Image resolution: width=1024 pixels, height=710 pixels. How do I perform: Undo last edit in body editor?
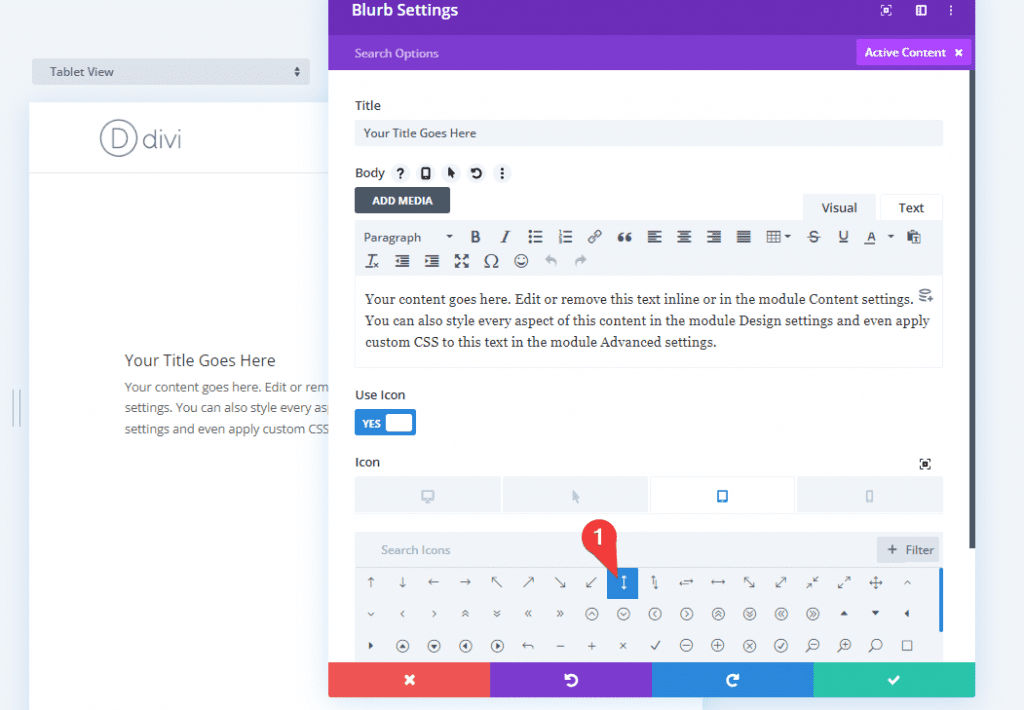pyautogui.click(x=551, y=261)
